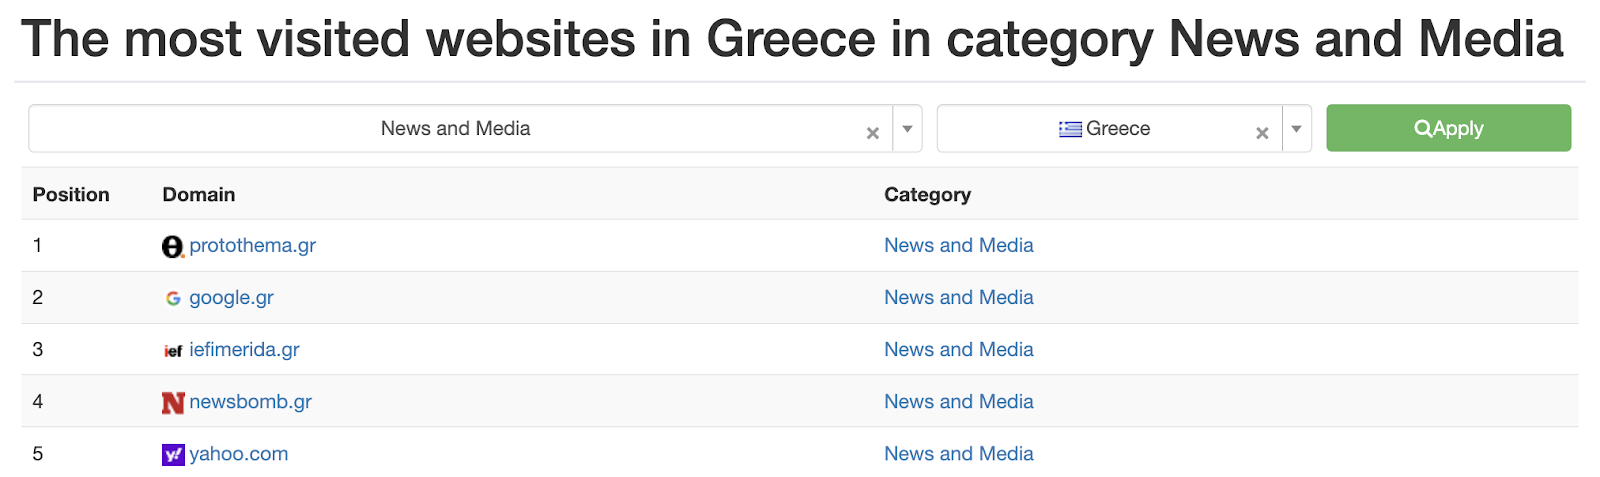Open the protothema.gr domain link
The width and height of the screenshot is (1600, 477).
coord(252,246)
